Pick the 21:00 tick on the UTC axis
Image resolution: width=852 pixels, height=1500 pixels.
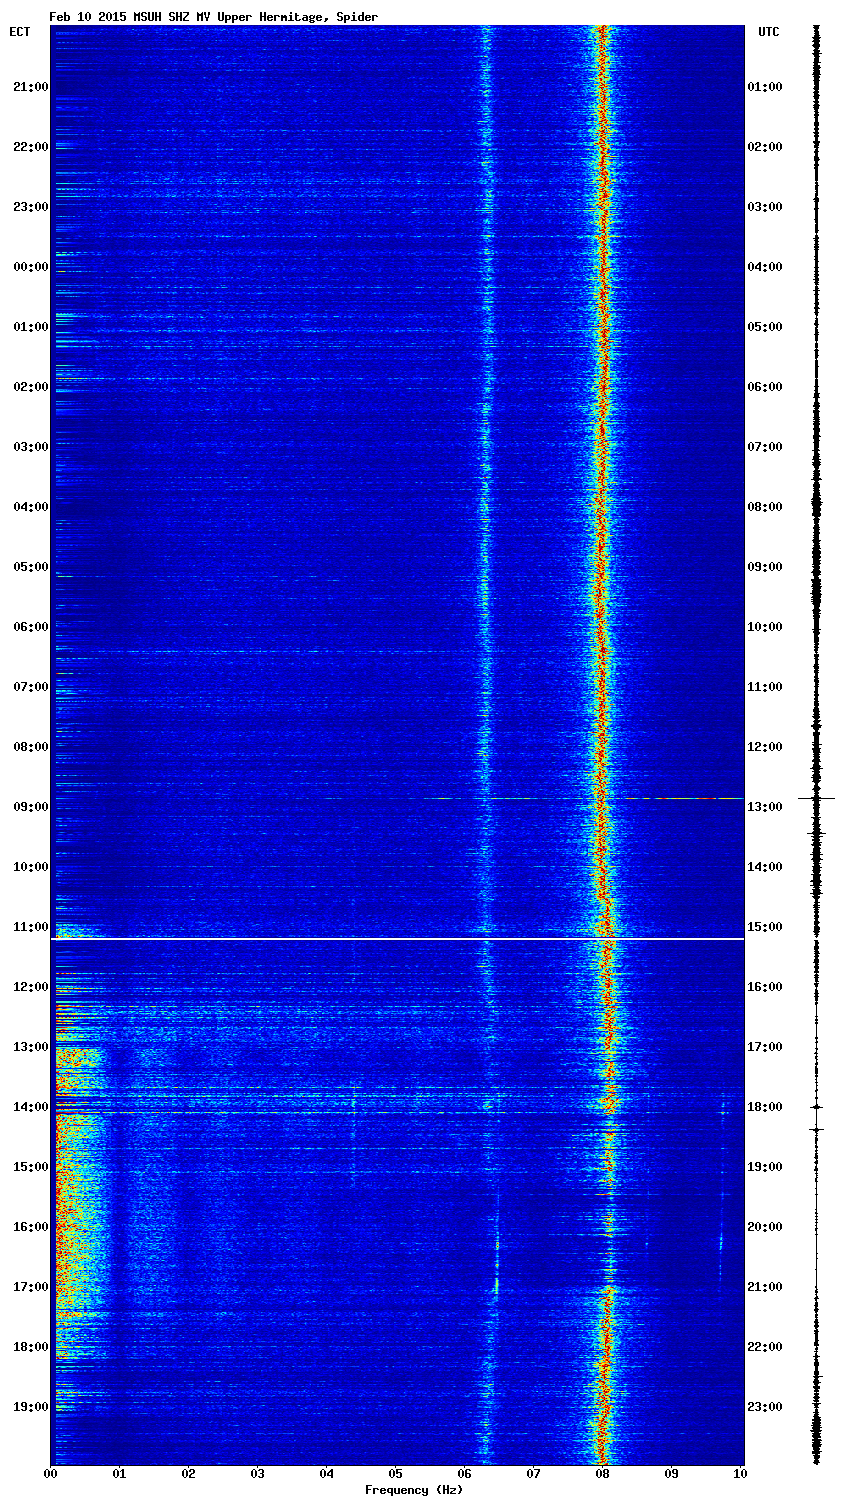click(x=765, y=1287)
